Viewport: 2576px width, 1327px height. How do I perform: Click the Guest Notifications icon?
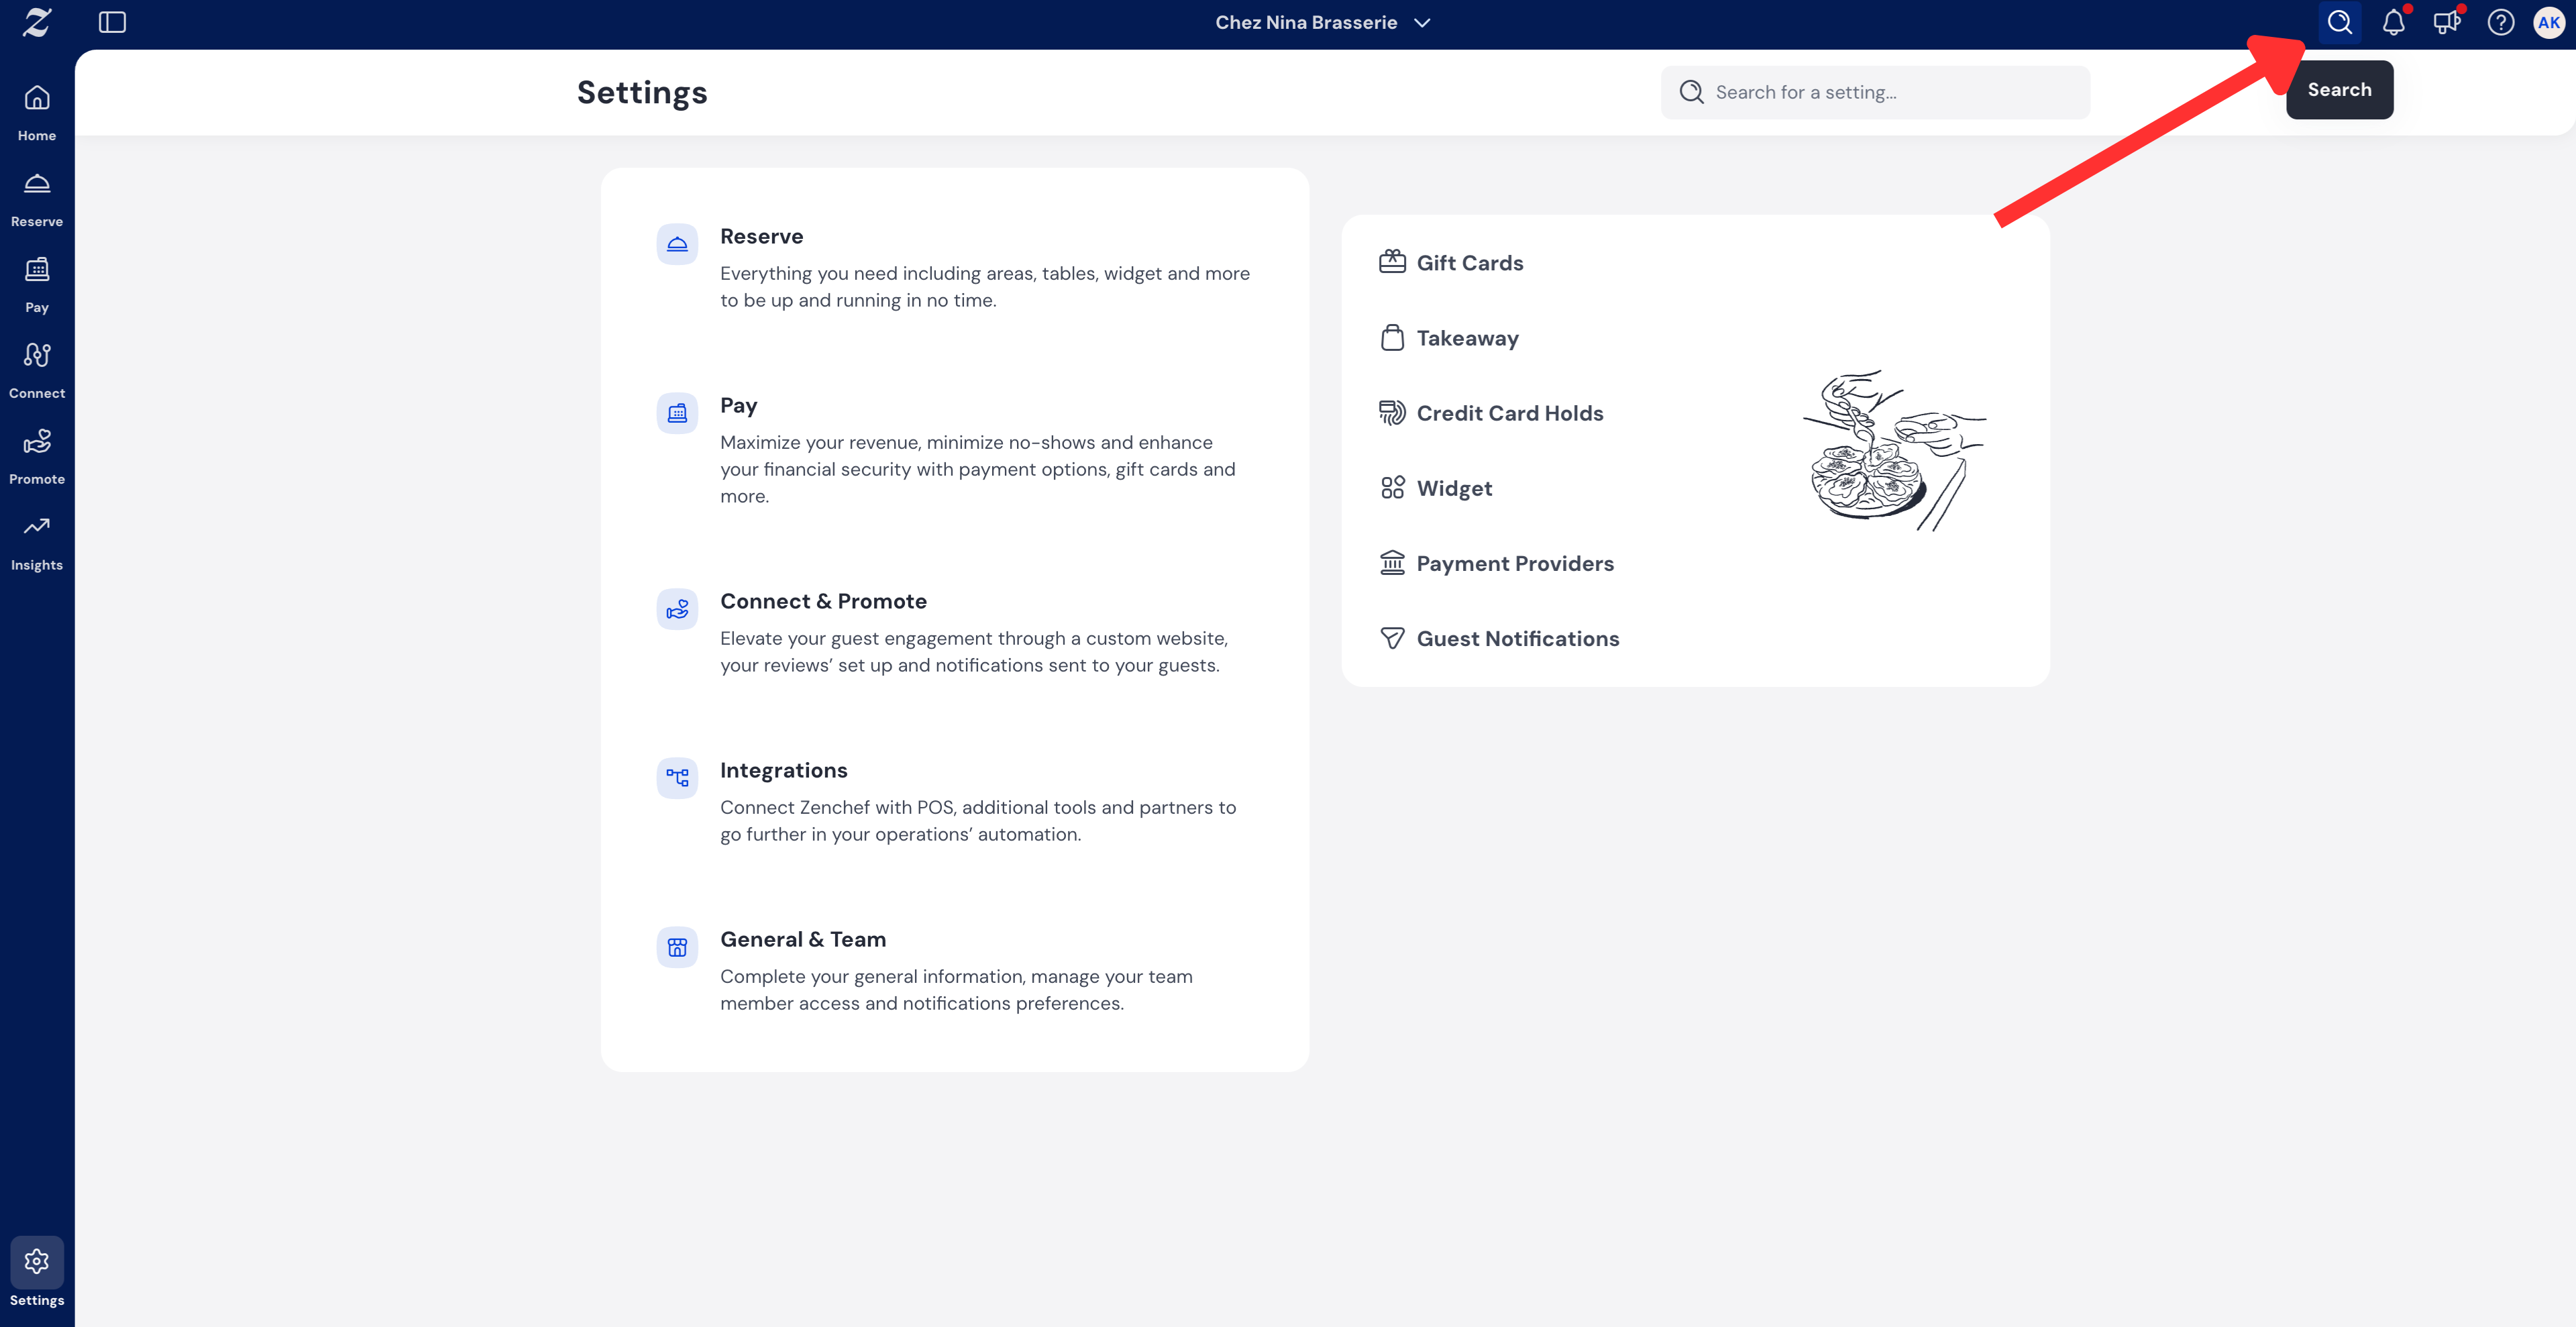(1392, 638)
